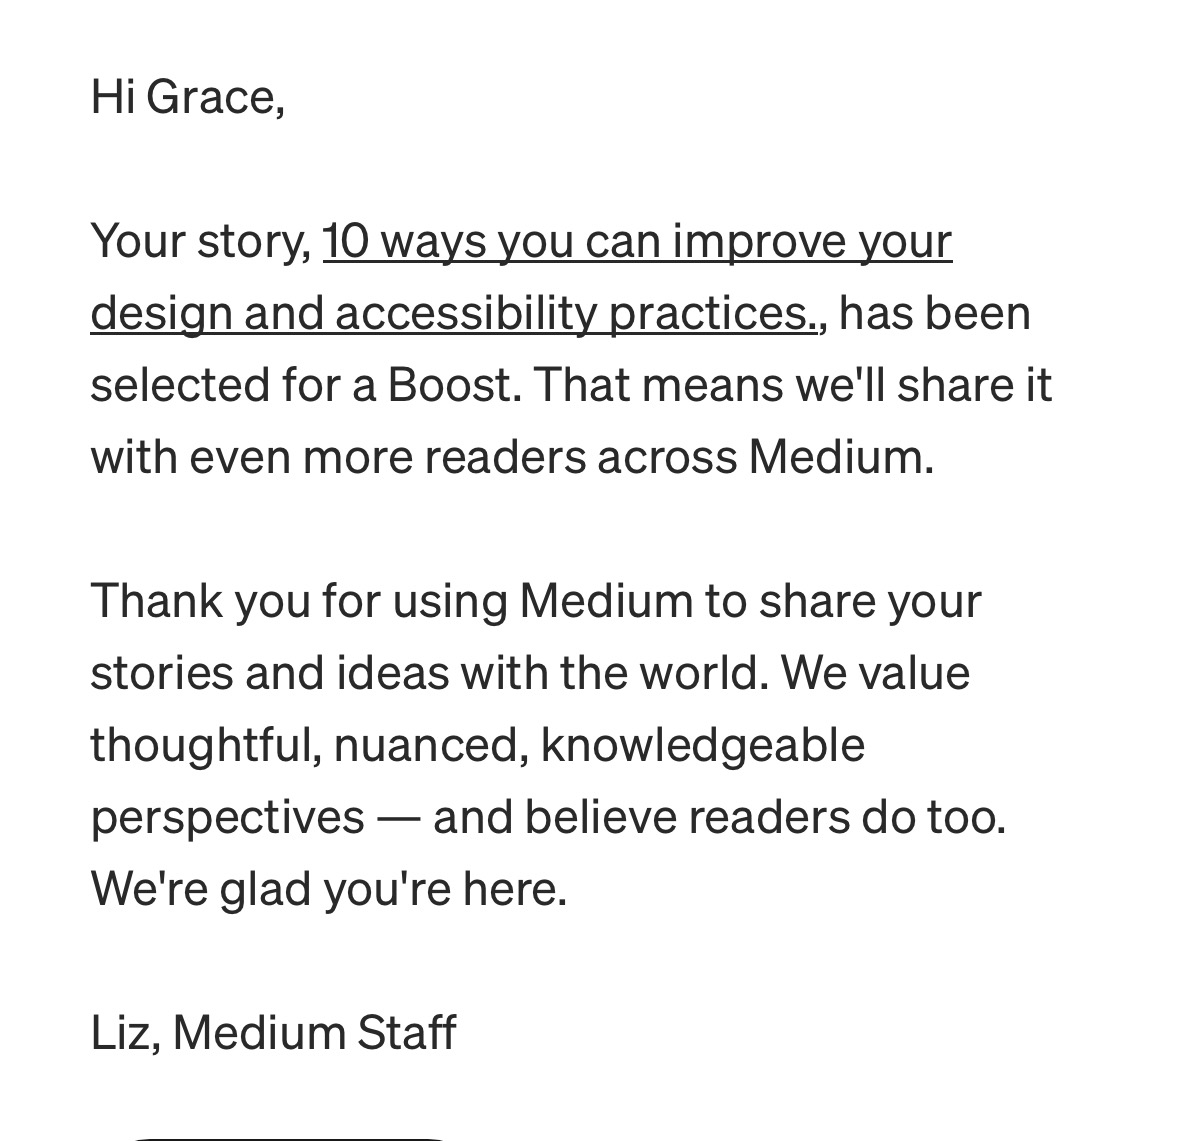Screen dimensions: 1179x1141
Task: Click the word 'knowledgeable'
Action: point(702,746)
